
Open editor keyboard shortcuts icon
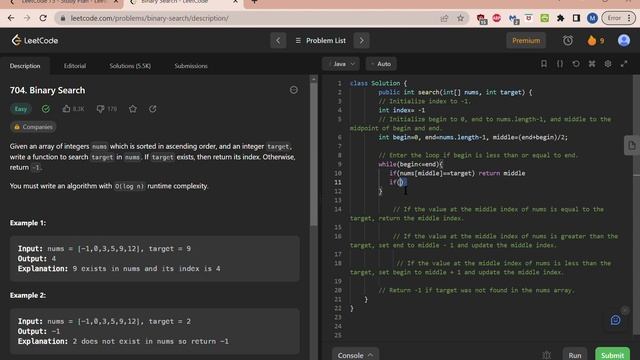(x=592, y=64)
